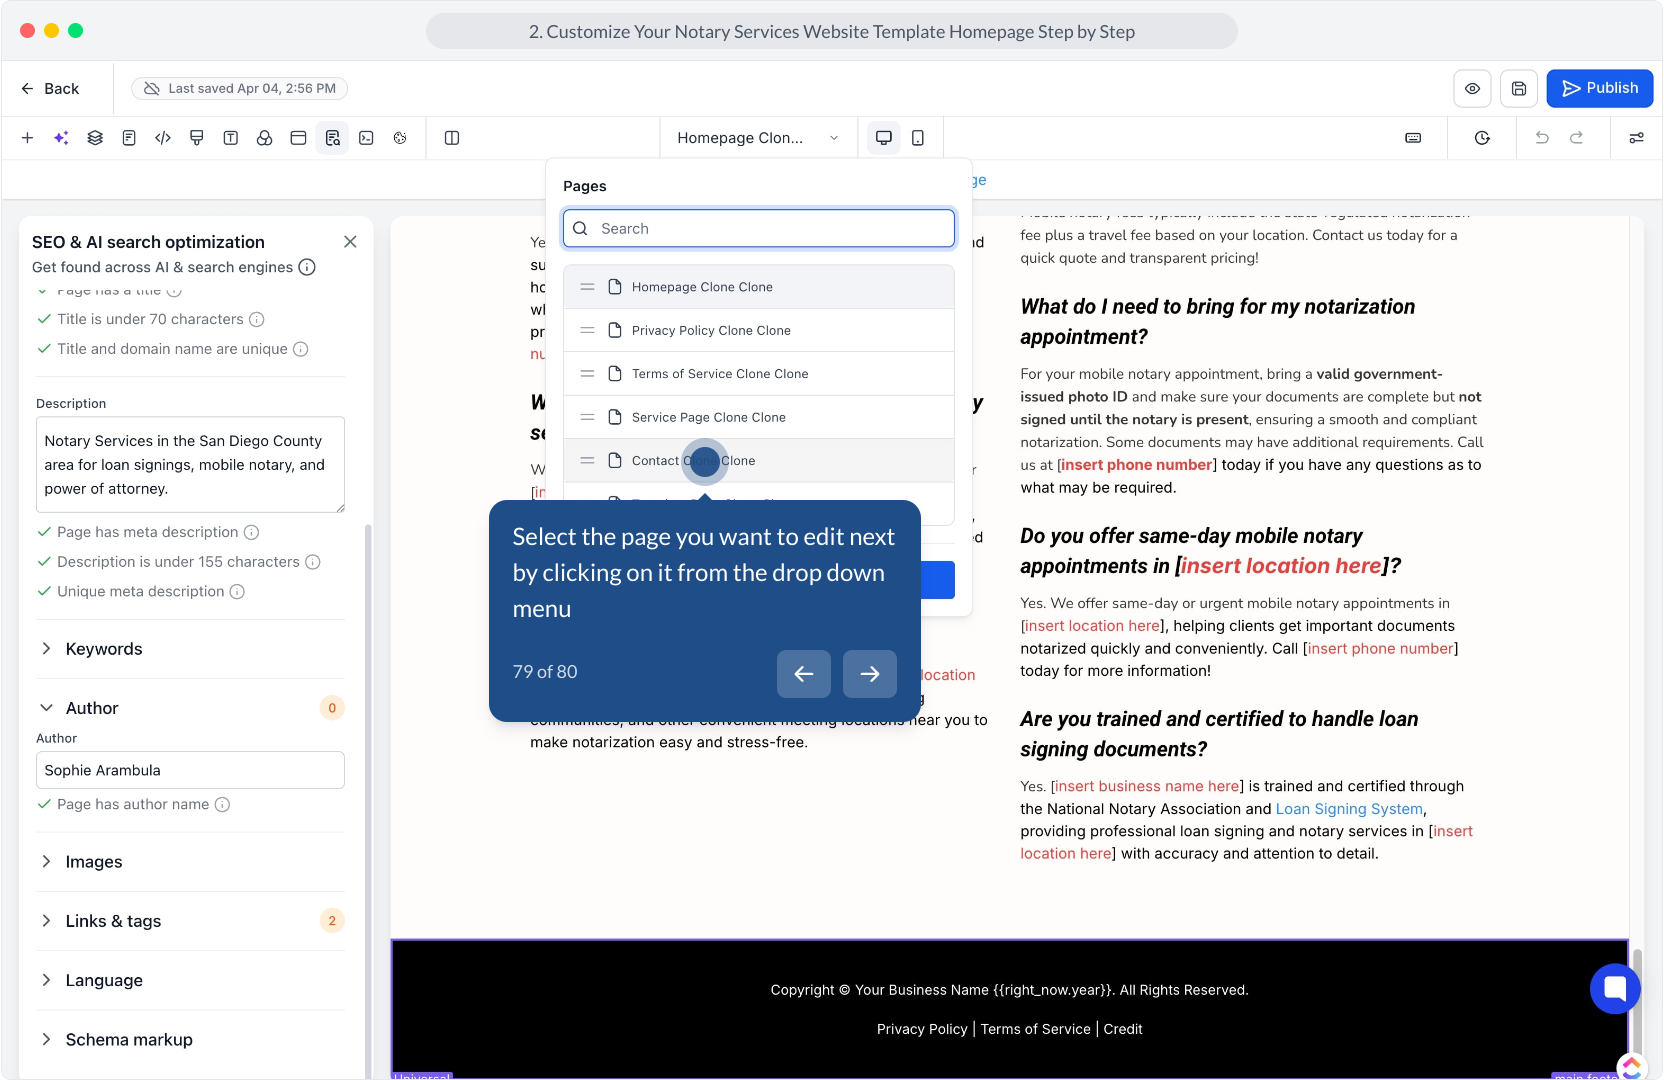
Task: Open the settings sliders icon
Action: point(1636,138)
